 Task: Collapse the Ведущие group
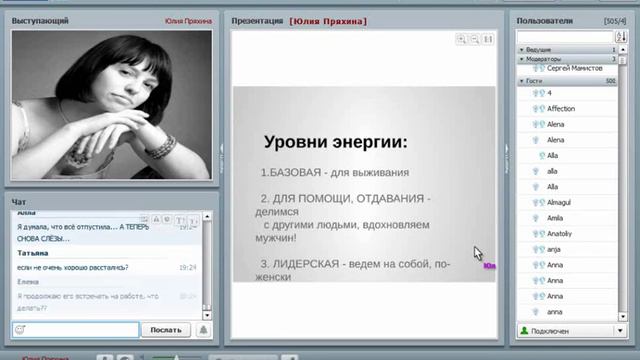point(522,50)
